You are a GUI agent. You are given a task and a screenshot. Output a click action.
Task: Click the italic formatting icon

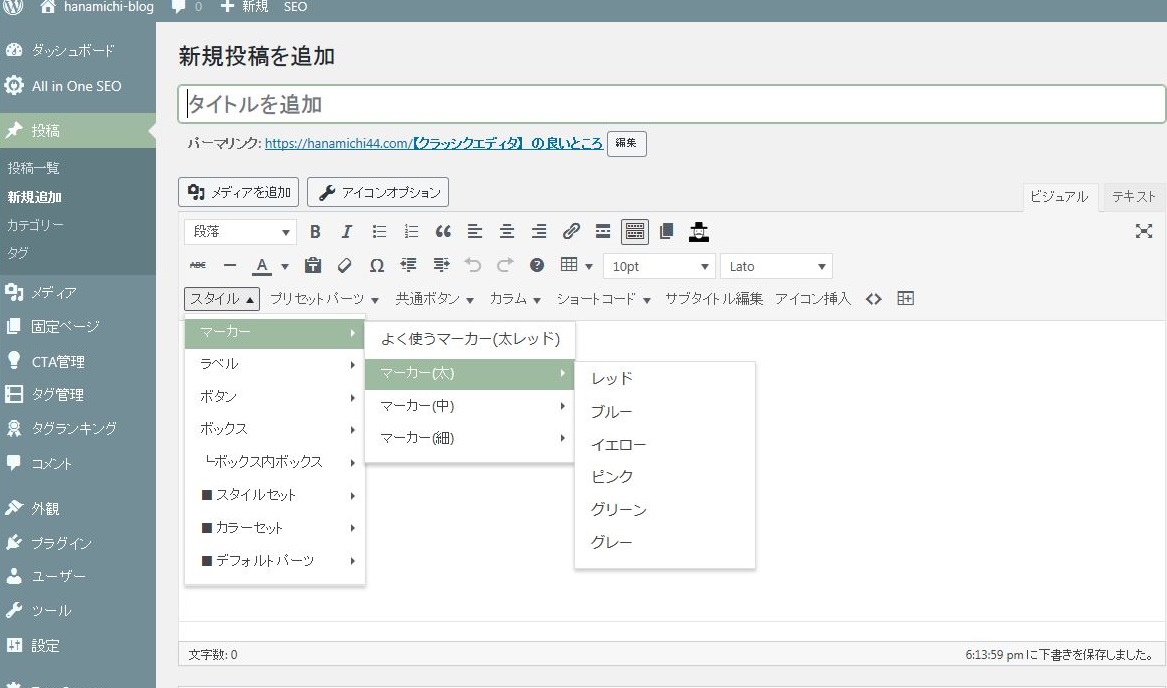click(x=347, y=232)
